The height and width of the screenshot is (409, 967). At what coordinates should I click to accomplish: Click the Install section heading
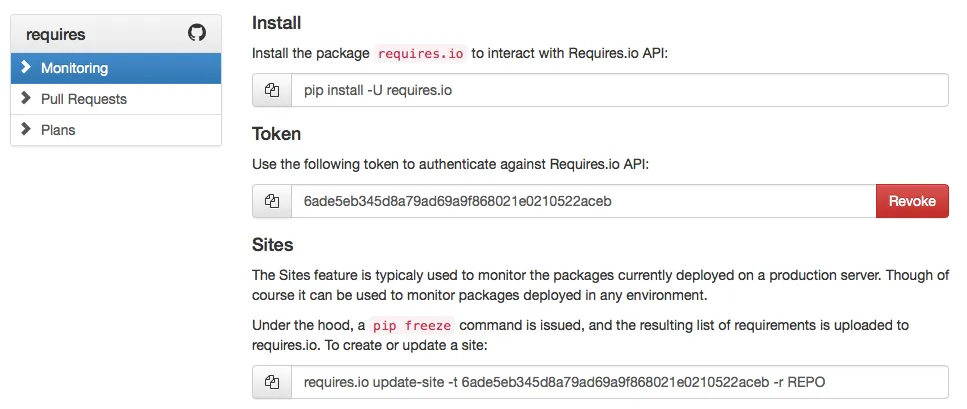point(276,23)
